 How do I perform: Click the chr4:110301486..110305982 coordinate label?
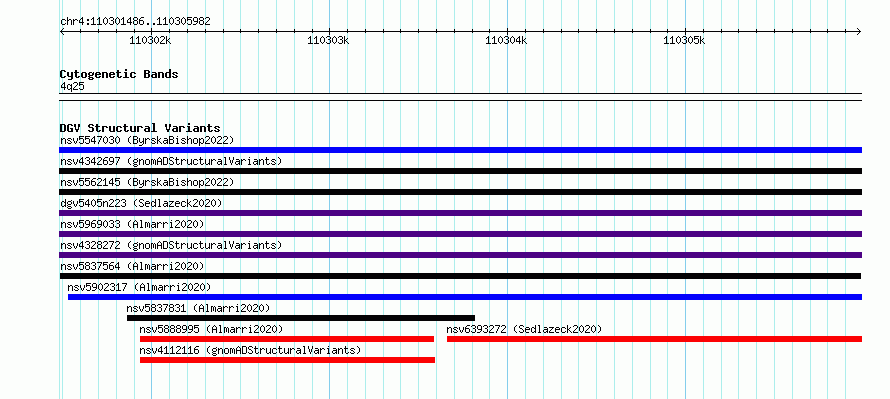point(135,22)
